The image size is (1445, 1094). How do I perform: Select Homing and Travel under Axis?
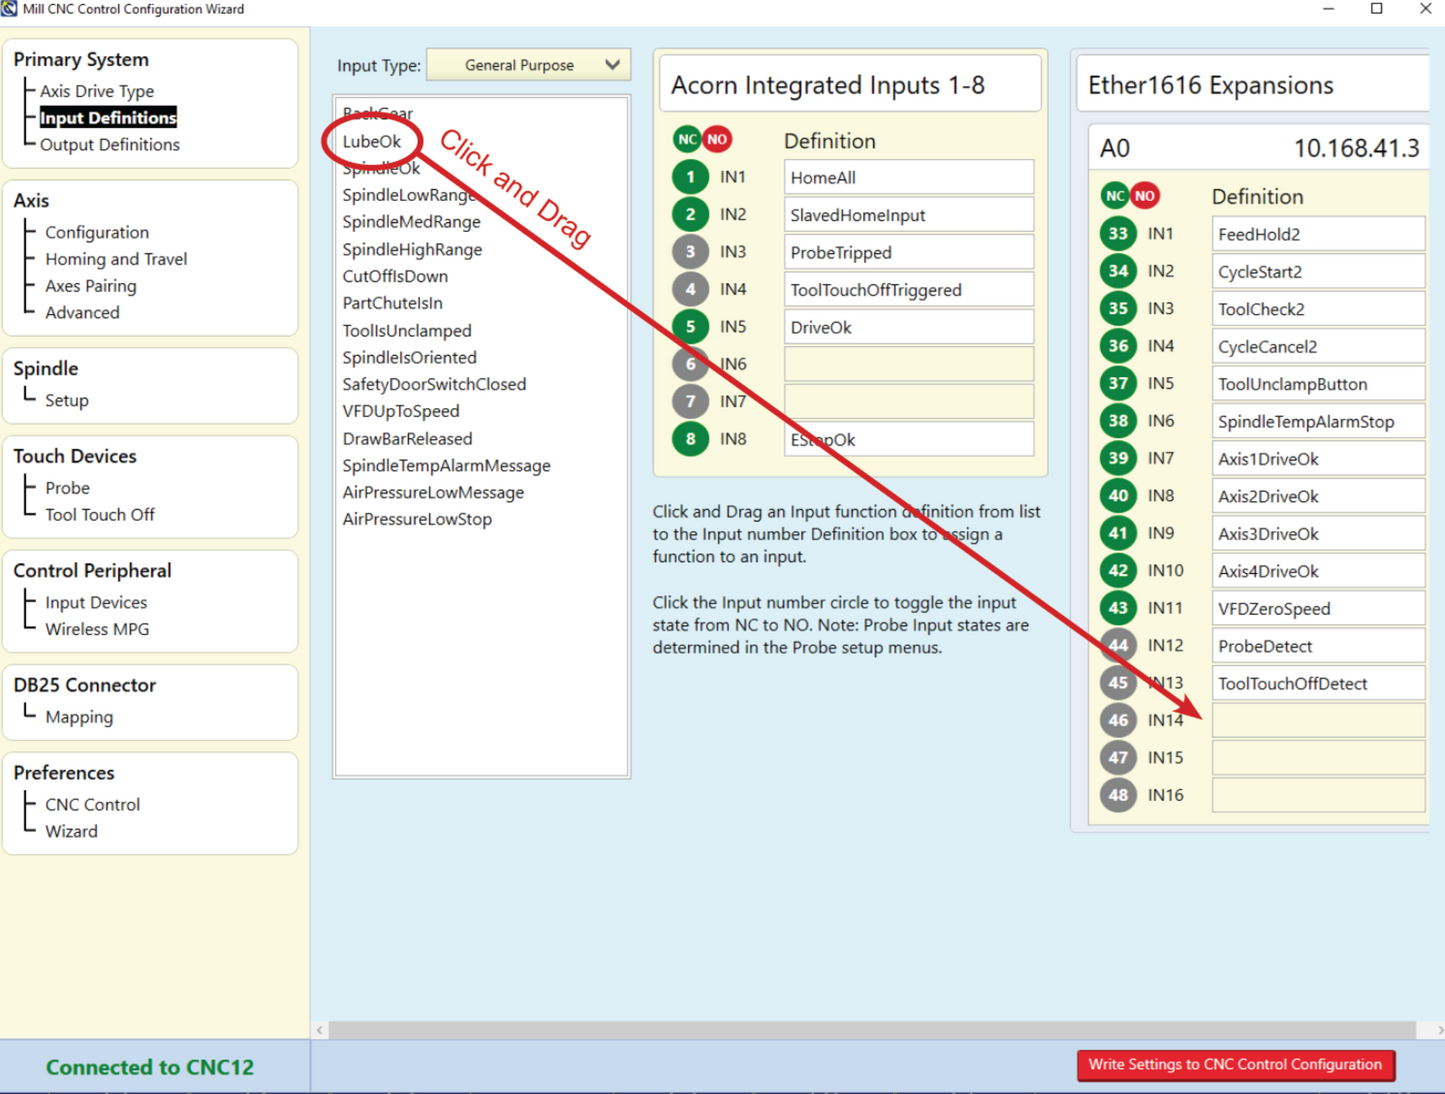click(116, 259)
